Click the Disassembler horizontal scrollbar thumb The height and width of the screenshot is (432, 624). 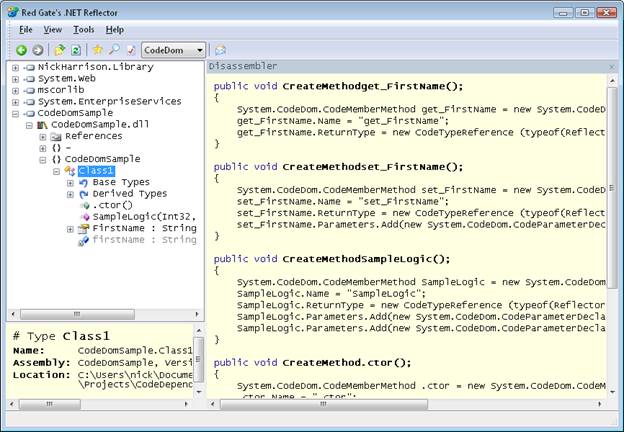coord(324,405)
